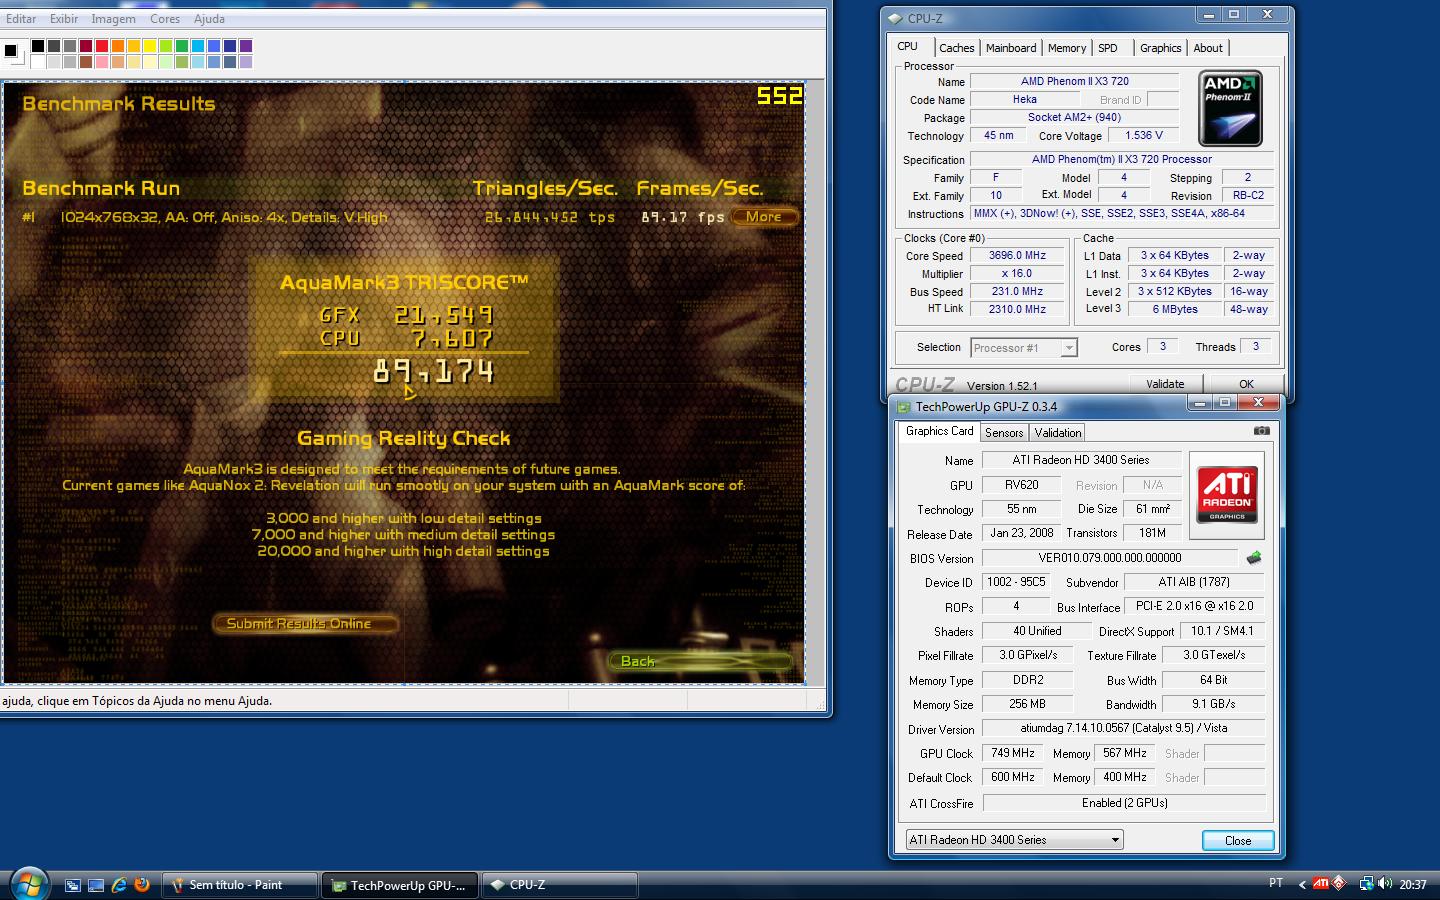Viewport: 1440px width, 900px height.
Task: Click the GPU-Z screenshot camera icon
Action: click(x=1262, y=431)
